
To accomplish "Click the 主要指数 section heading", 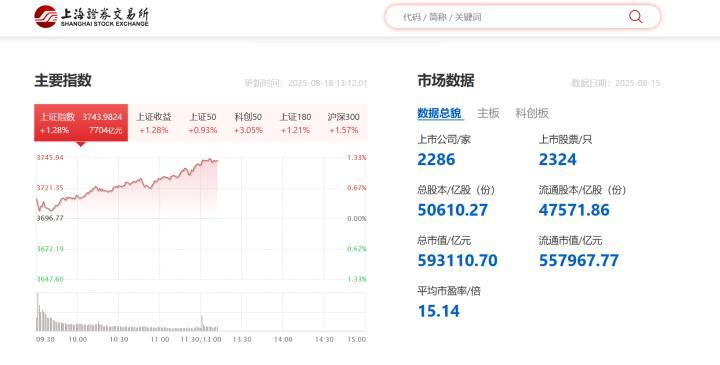I will [63, 80].
